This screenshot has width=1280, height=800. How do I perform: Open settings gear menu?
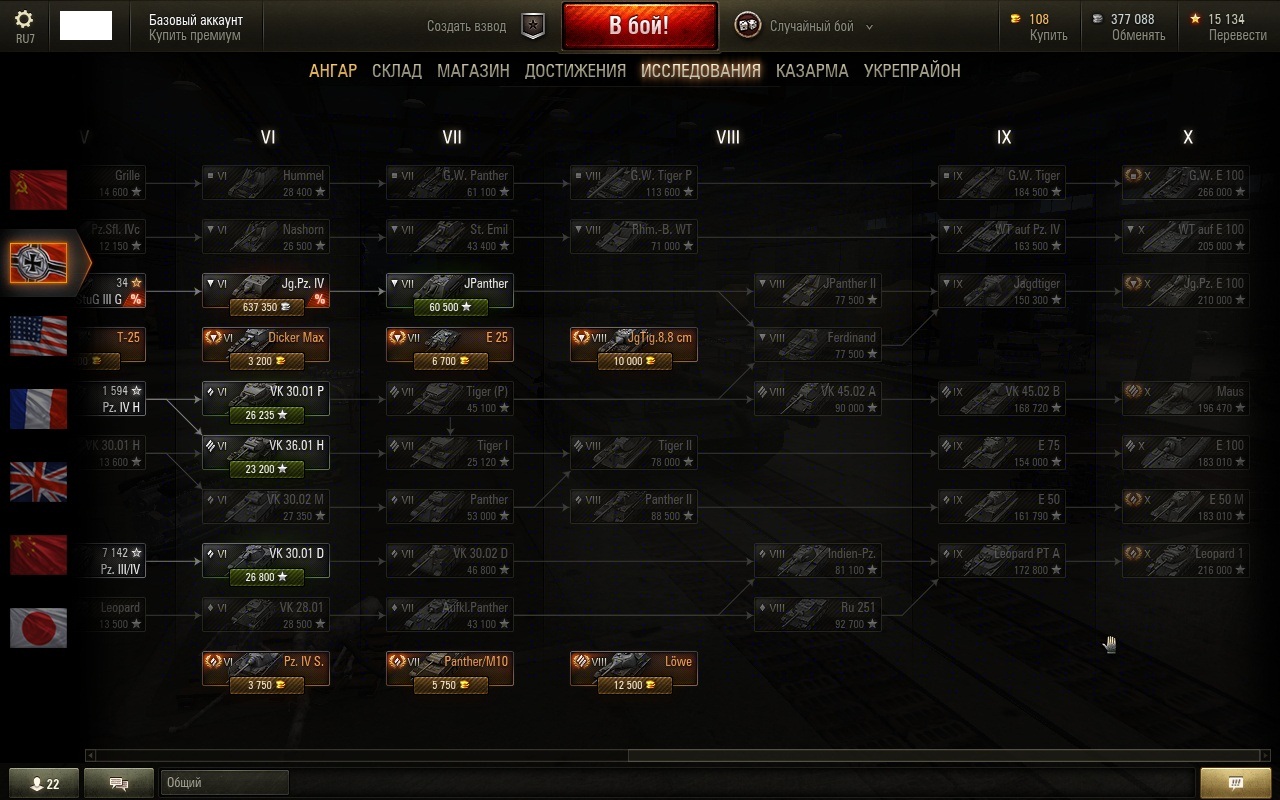25,20
